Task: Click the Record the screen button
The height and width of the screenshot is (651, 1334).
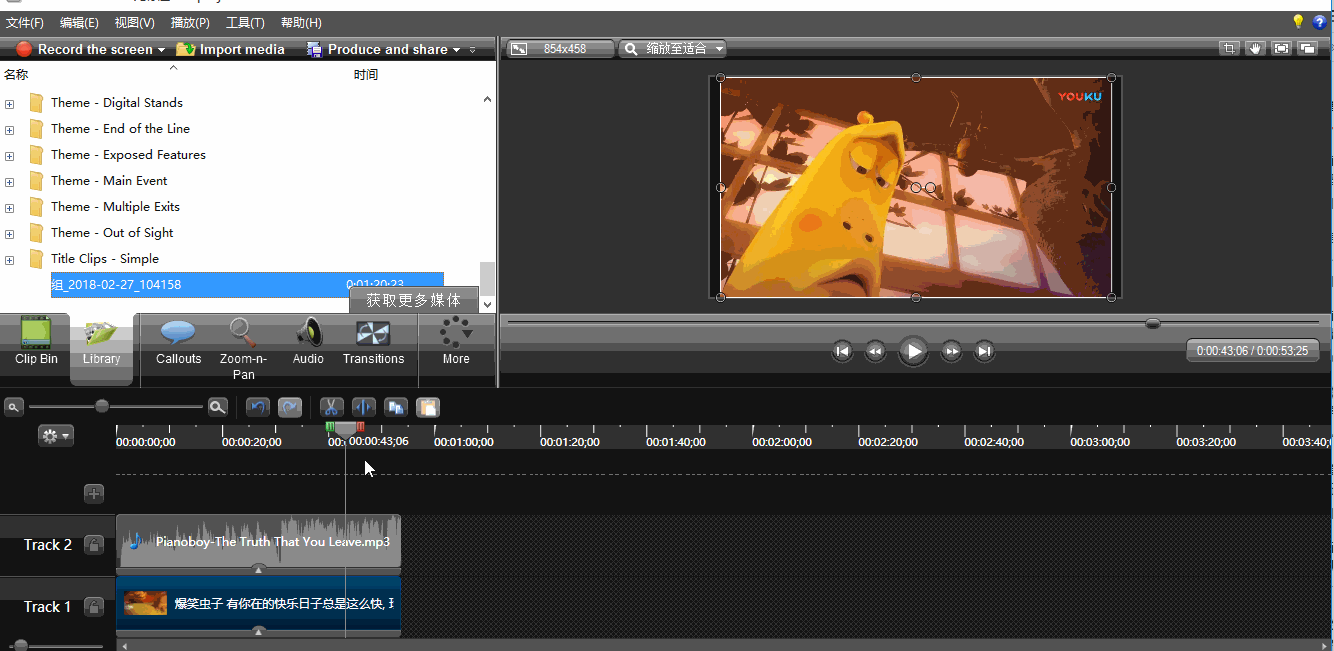Action: [85, 49]
